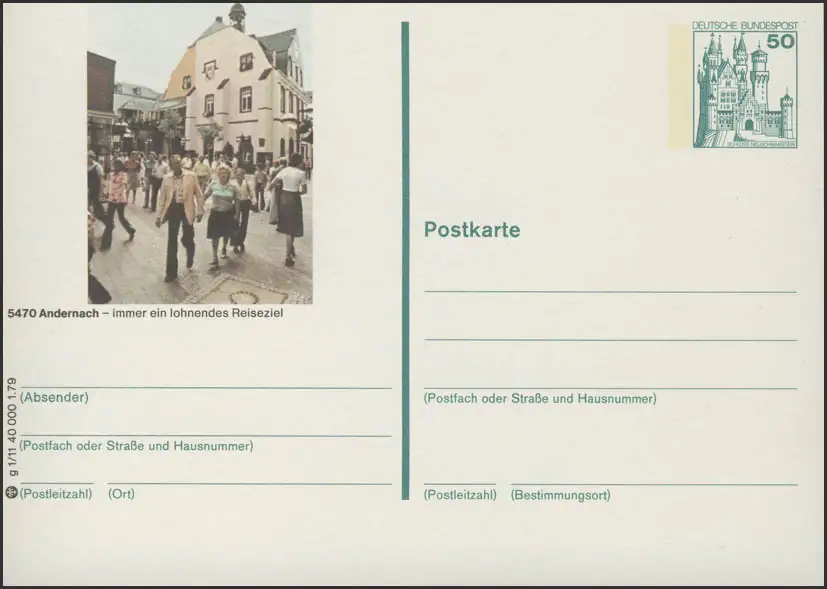Click the second recipient address line

[610, 340]
